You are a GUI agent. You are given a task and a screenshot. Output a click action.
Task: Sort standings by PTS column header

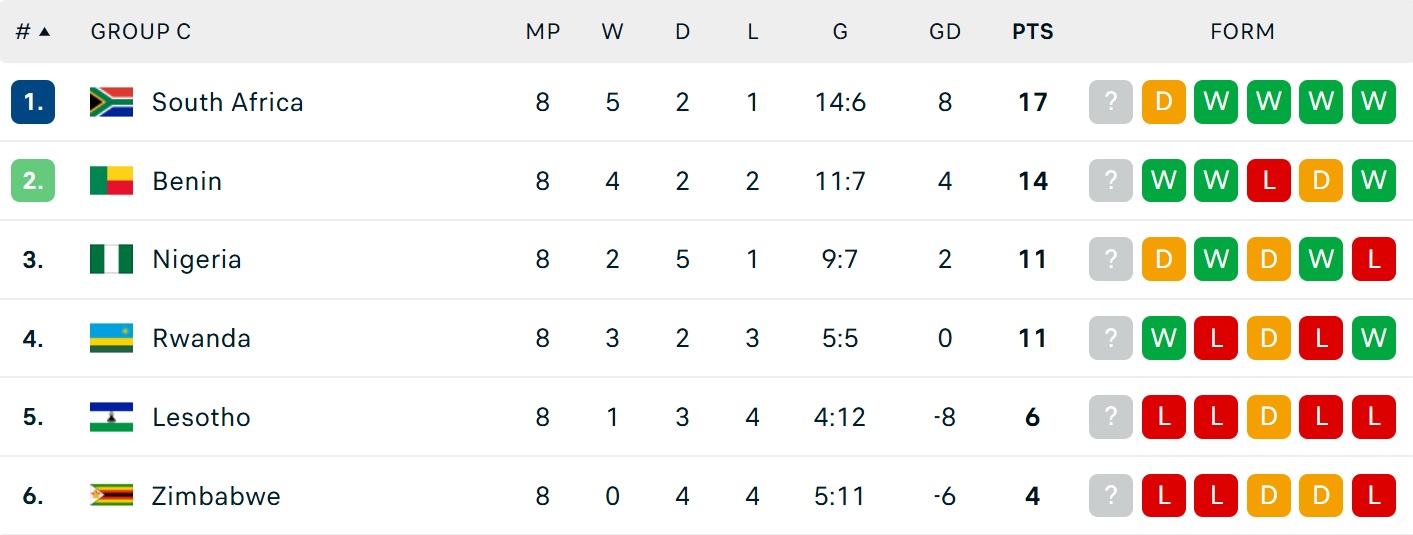pos(1033,32)
